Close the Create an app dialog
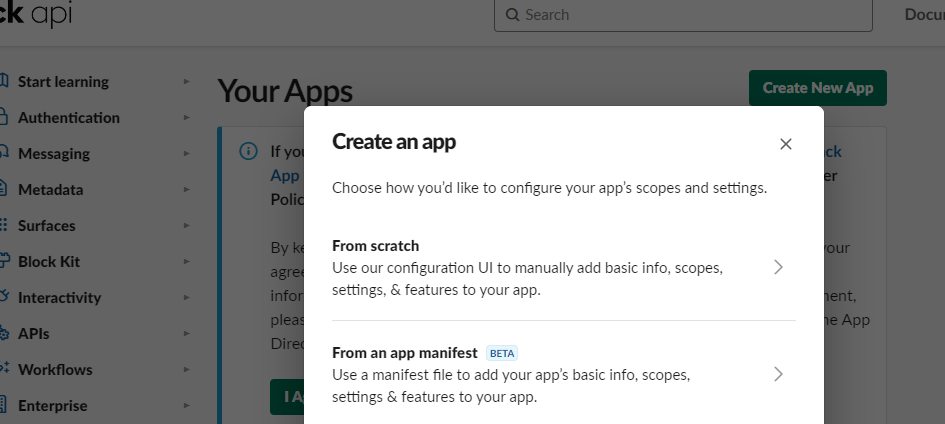Screen dimensions: 945x424 point(785,144)
